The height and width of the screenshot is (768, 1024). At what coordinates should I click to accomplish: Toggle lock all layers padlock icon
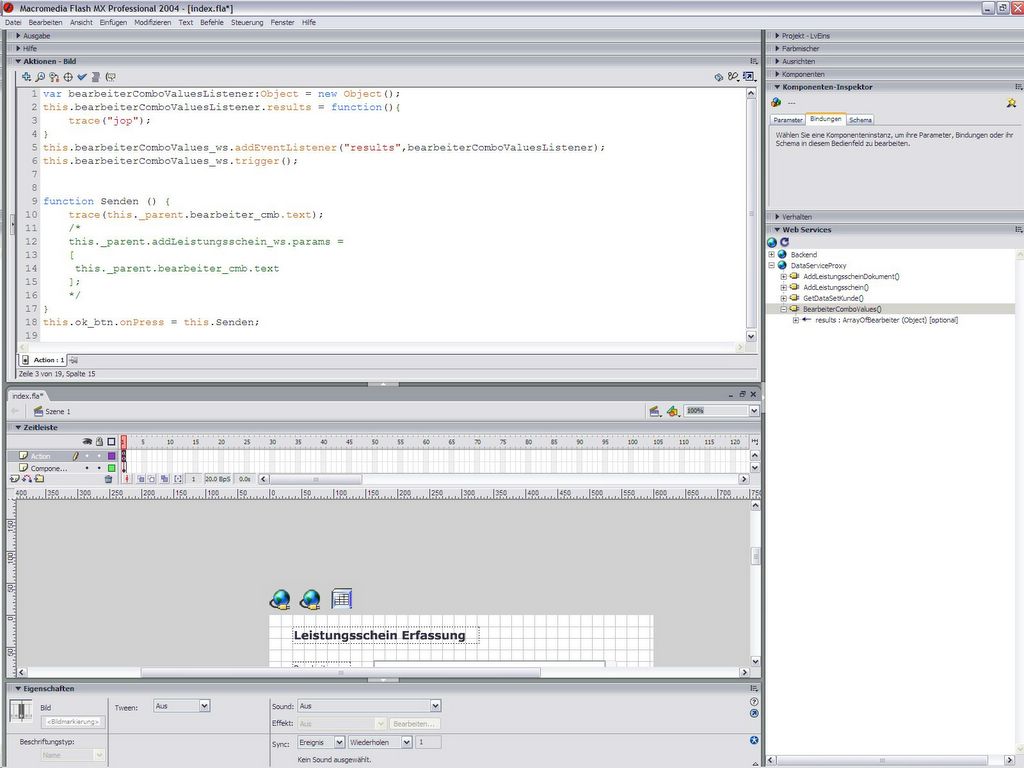point(99,441)
